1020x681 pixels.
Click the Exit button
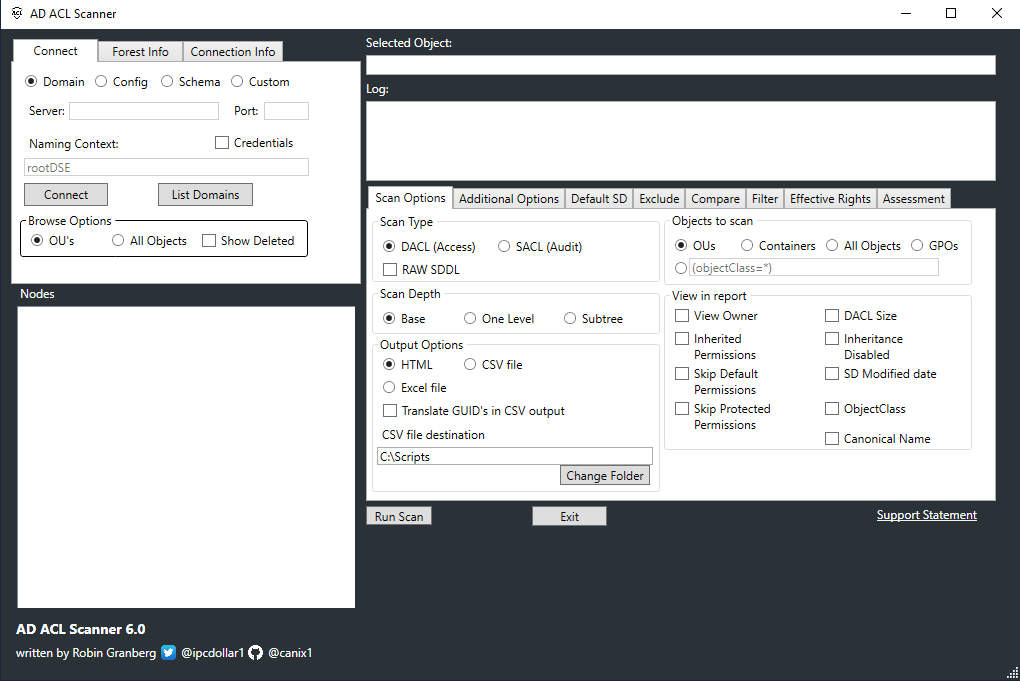(x=569, y=516)
